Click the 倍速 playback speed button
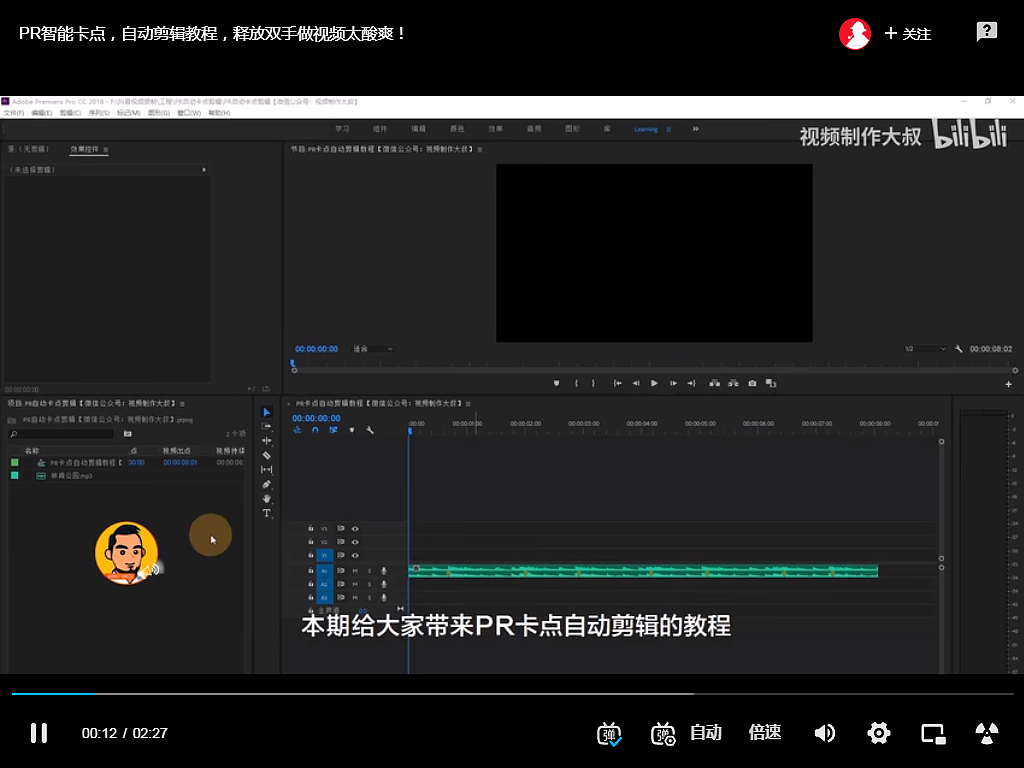 pos(764,733)
